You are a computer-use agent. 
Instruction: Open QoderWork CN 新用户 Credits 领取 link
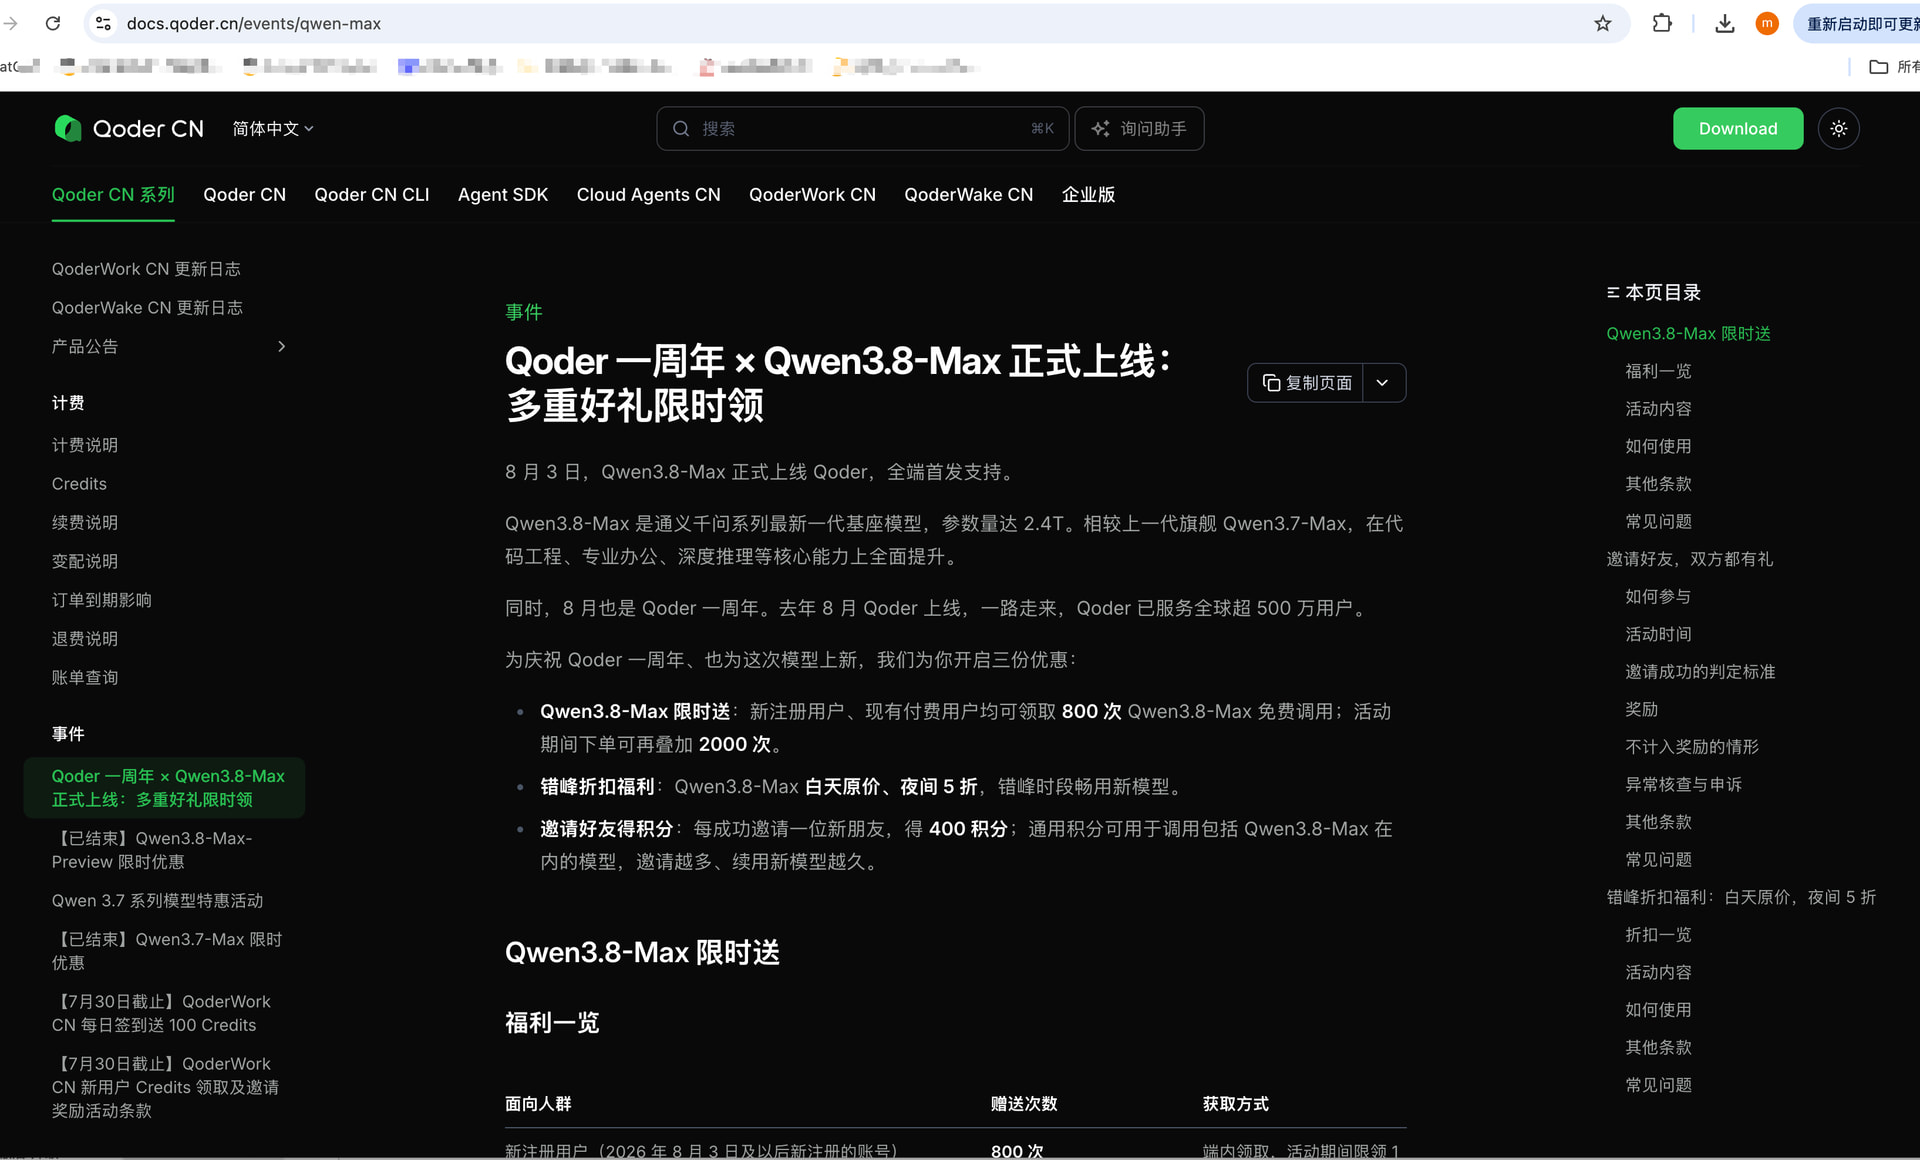tap(166, 1087)
